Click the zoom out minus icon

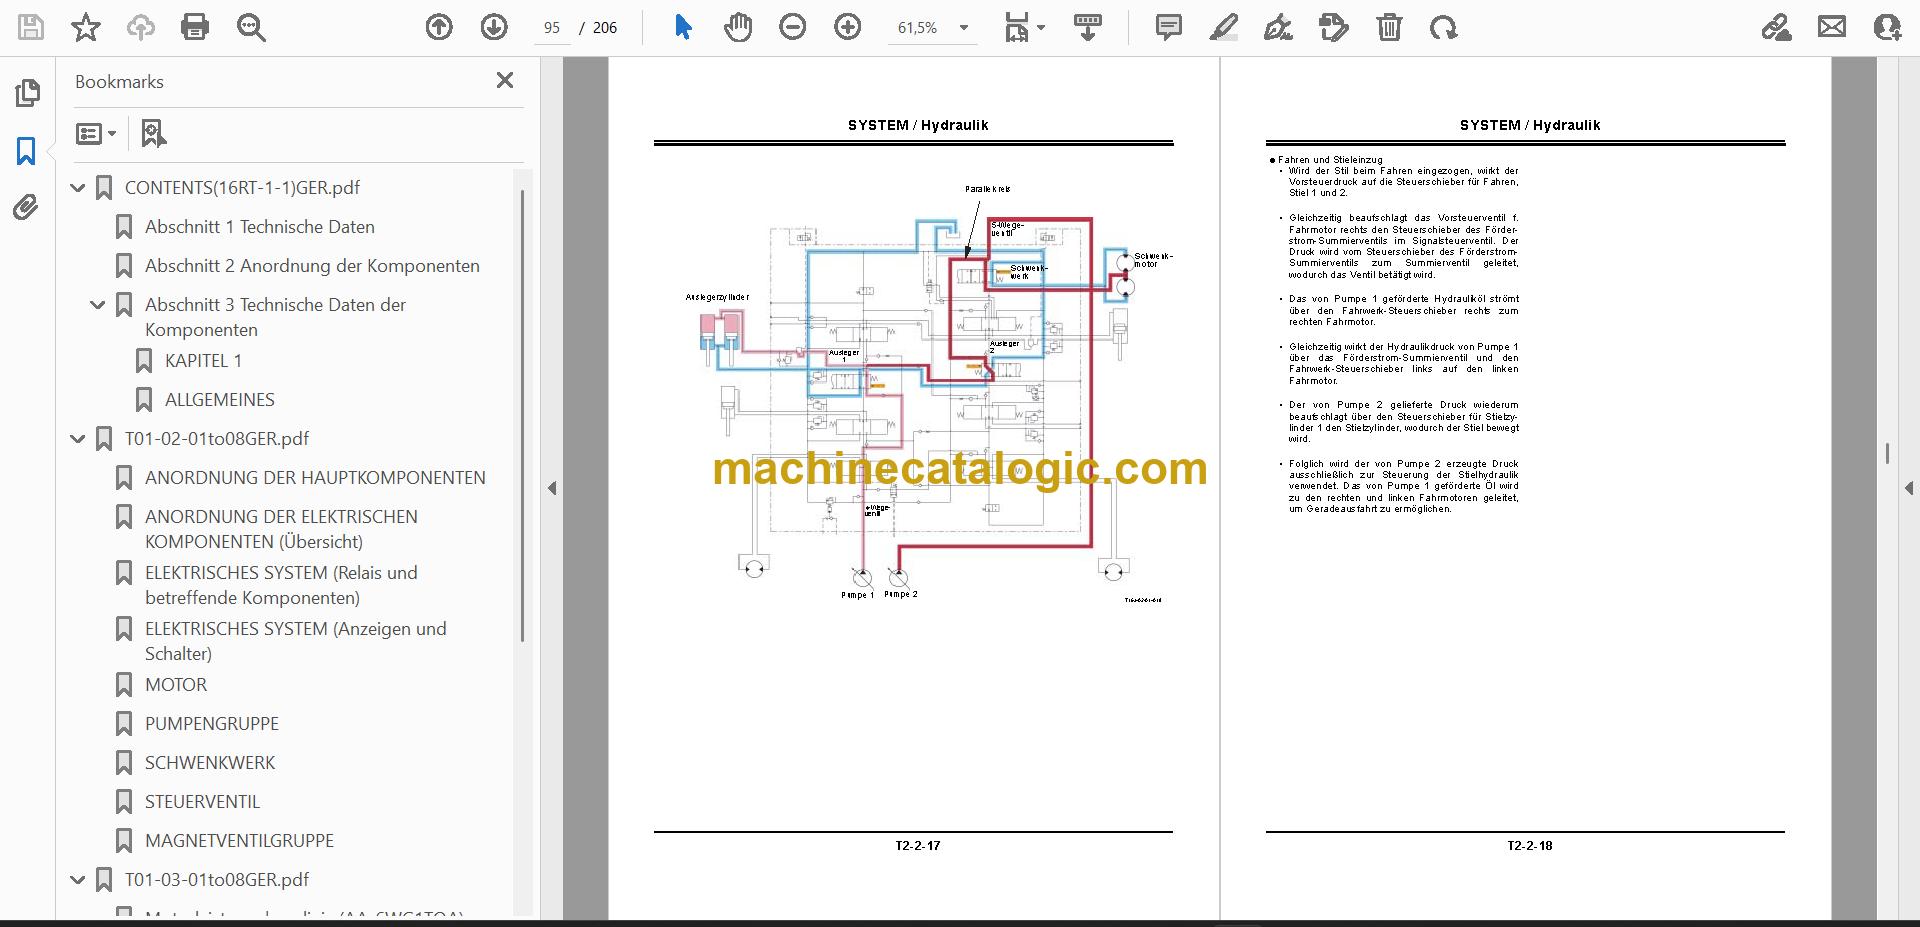(x=793, y=27)
